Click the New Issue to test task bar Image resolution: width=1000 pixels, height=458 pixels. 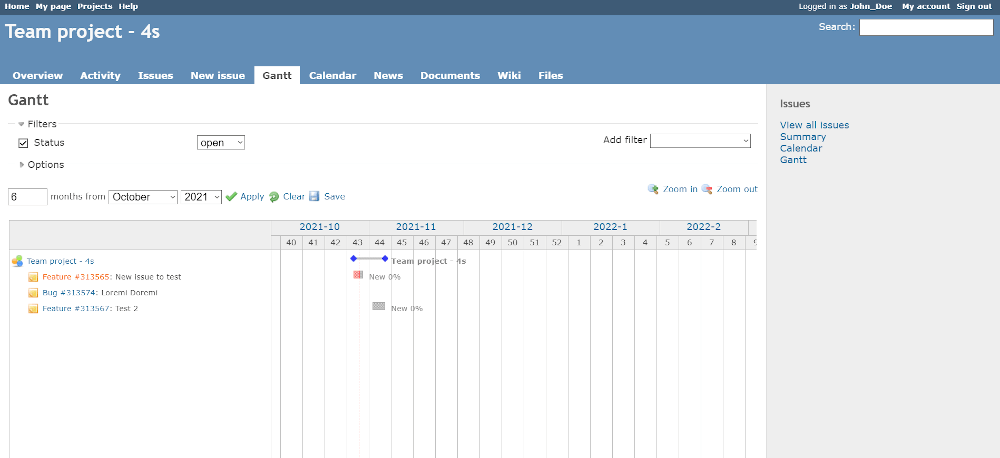coord(358,275)
